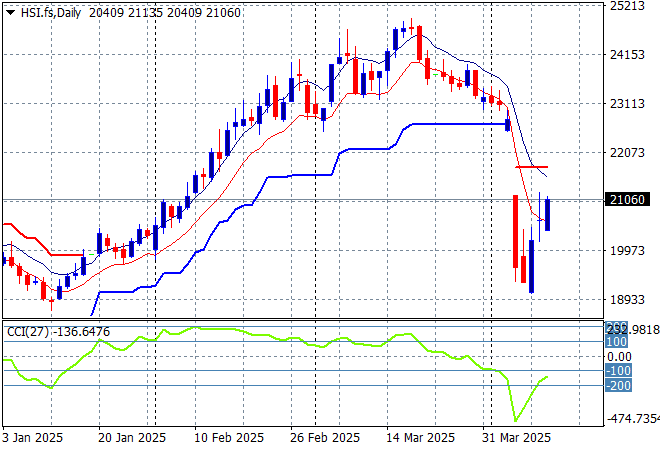Click the CCI 0.00 level label
The width and height of the screenshot is (660, 450).
(619, 357)
